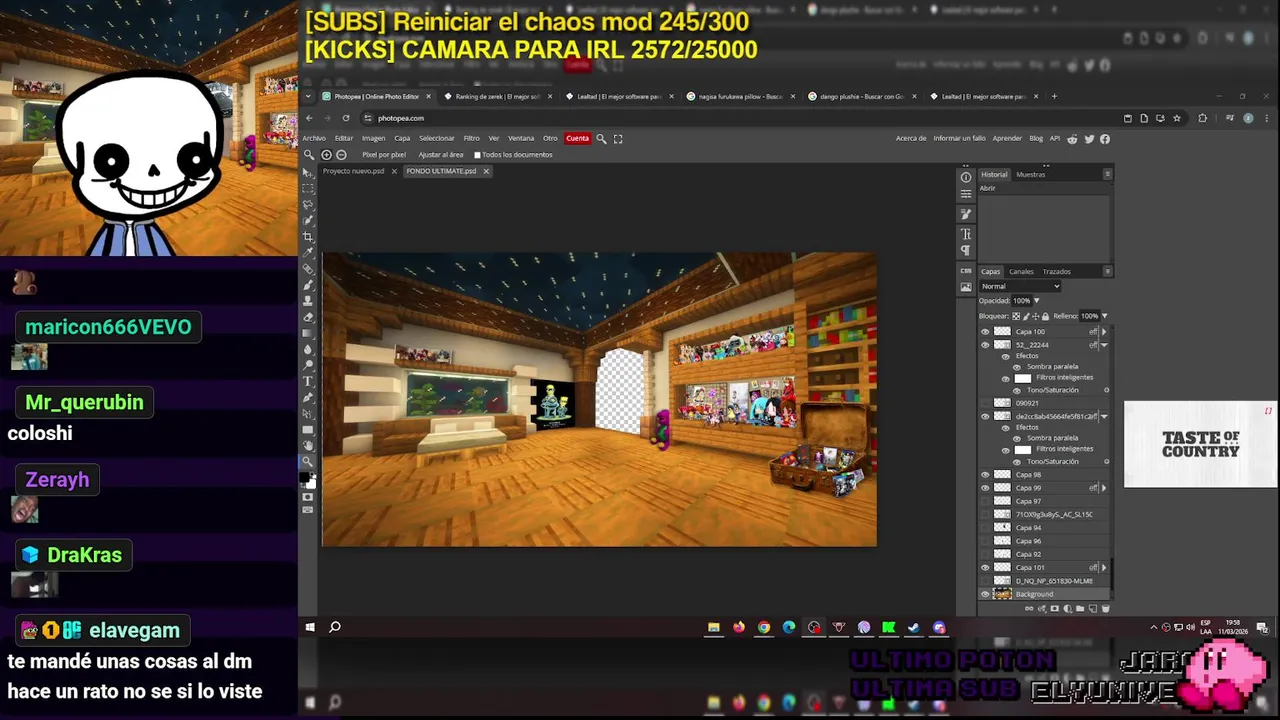Click the photopea.com address bar
The width and height of the screenshot is (1280, 720).
point(740,118)
